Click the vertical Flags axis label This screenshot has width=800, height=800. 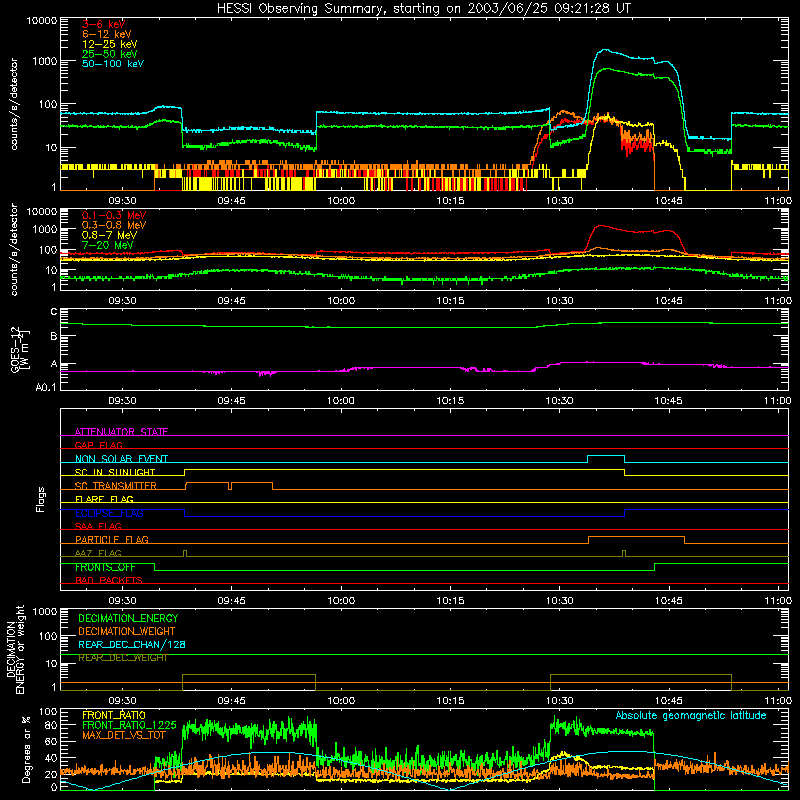41,499
